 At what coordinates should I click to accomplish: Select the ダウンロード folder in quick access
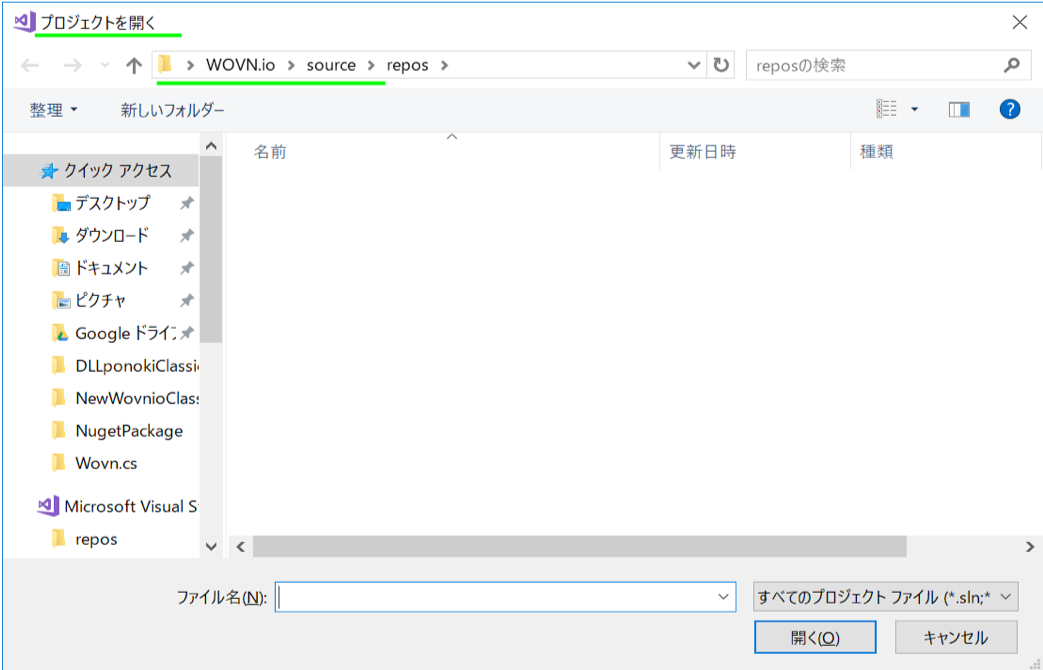coord(111,236)
